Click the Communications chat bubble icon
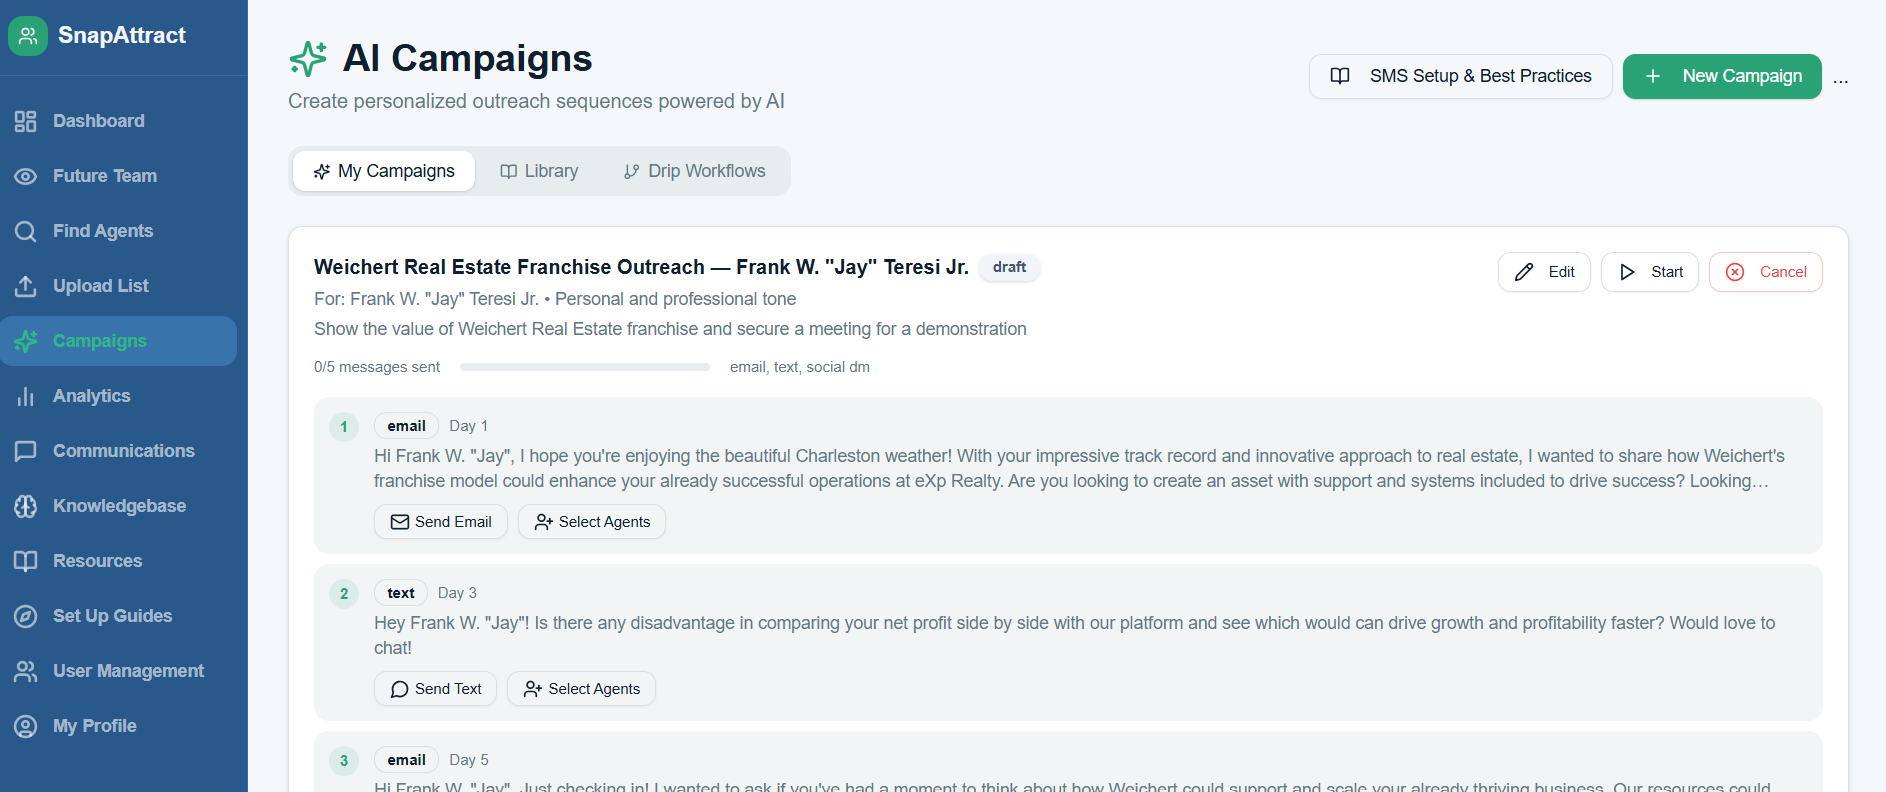This screenshot has width=1886, height=792. tap(26, 451)
